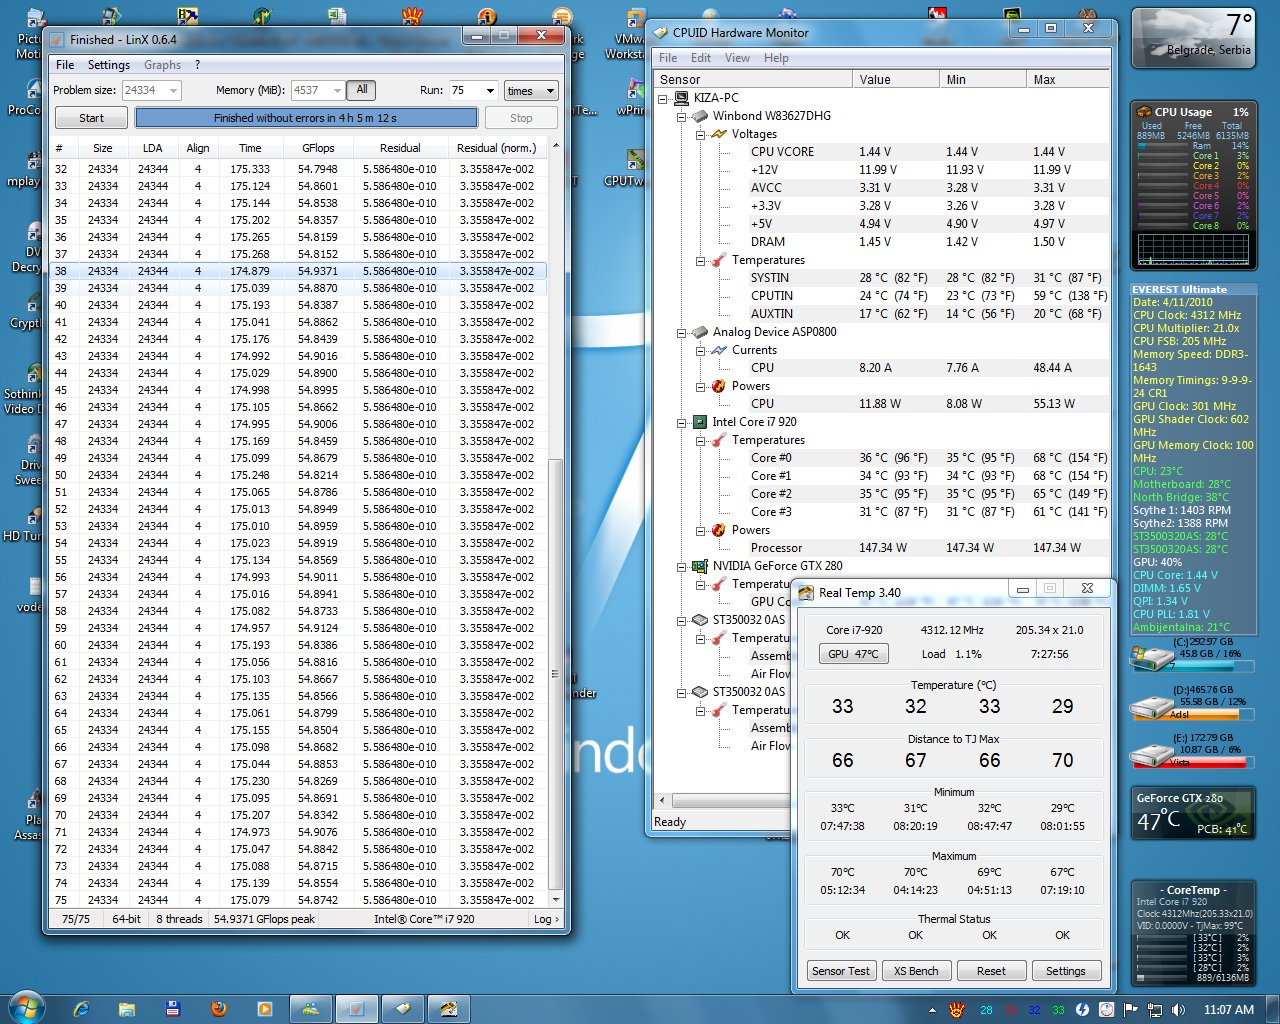Screen dimensions: 1280x1024
Task: Click the LinX finished progress bar
Action: [x=305, y=118]
